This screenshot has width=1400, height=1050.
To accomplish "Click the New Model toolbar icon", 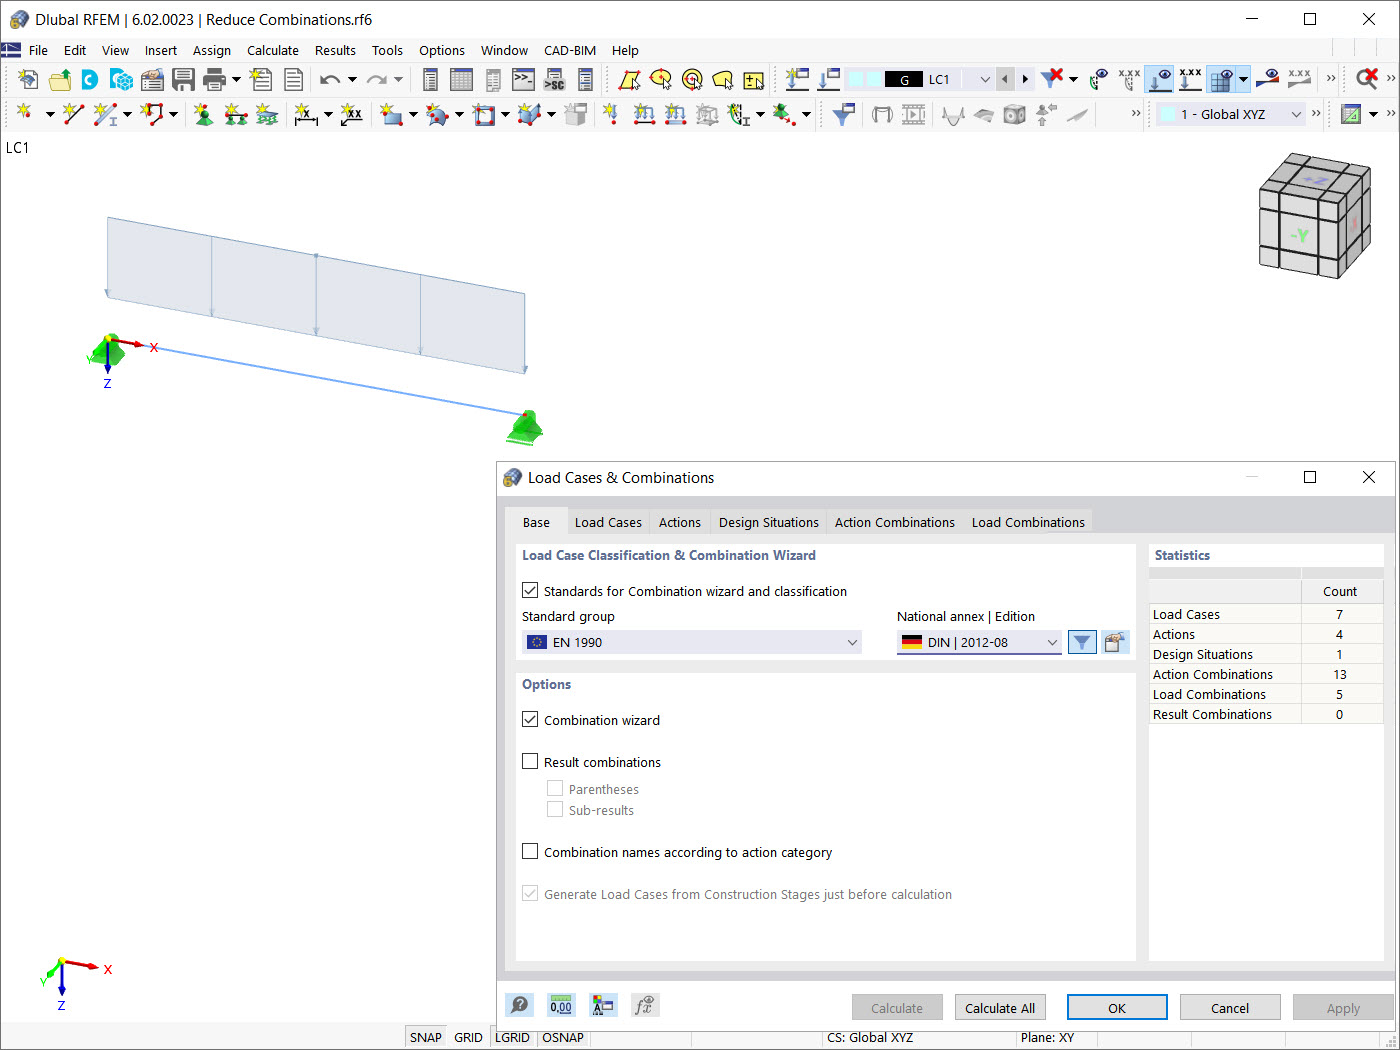I will (28, 79).
